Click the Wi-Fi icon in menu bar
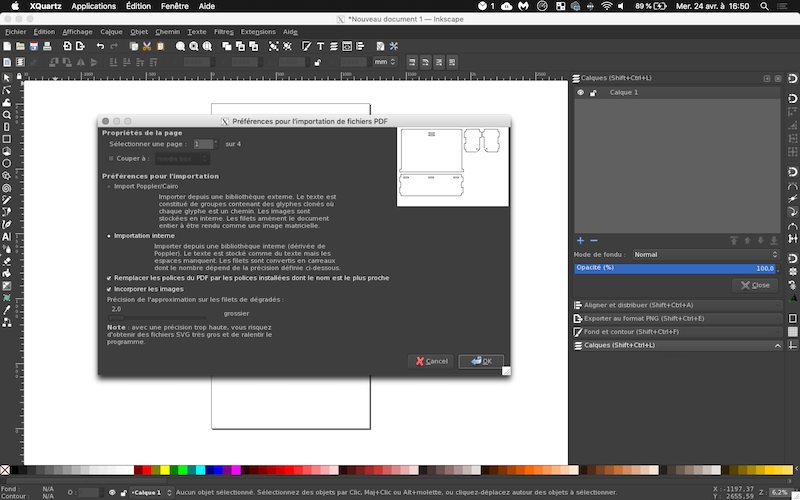This screenshot has height=500, width=800. (x=606, y=6)
